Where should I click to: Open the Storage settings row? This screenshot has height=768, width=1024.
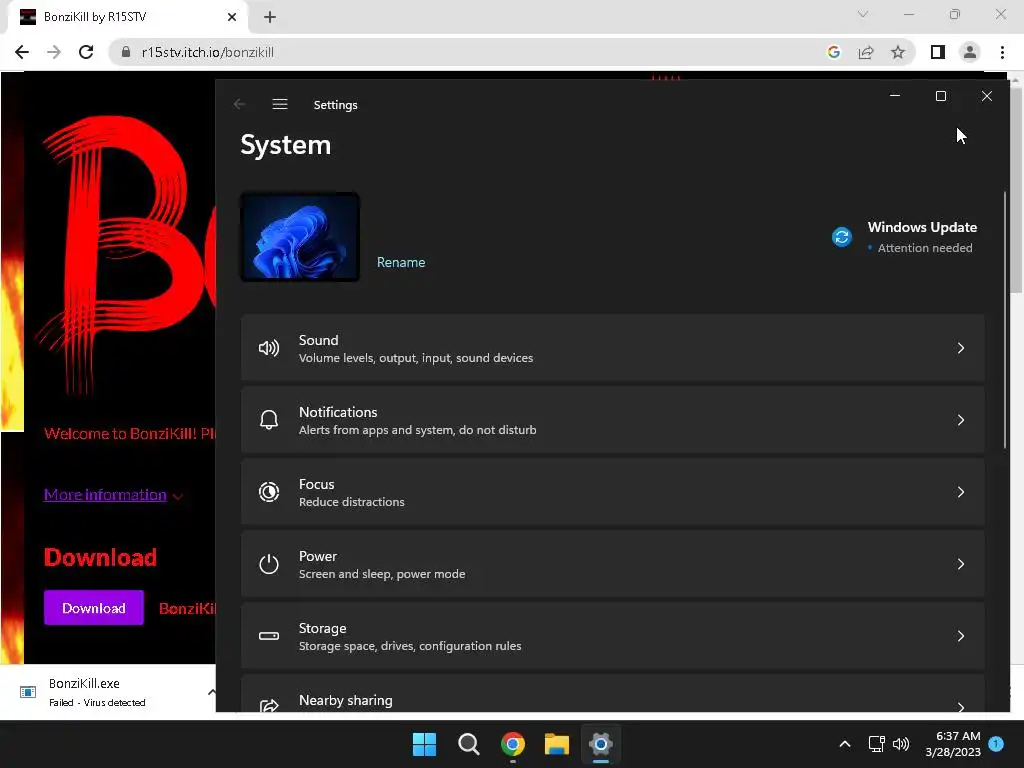click(613, 635)
